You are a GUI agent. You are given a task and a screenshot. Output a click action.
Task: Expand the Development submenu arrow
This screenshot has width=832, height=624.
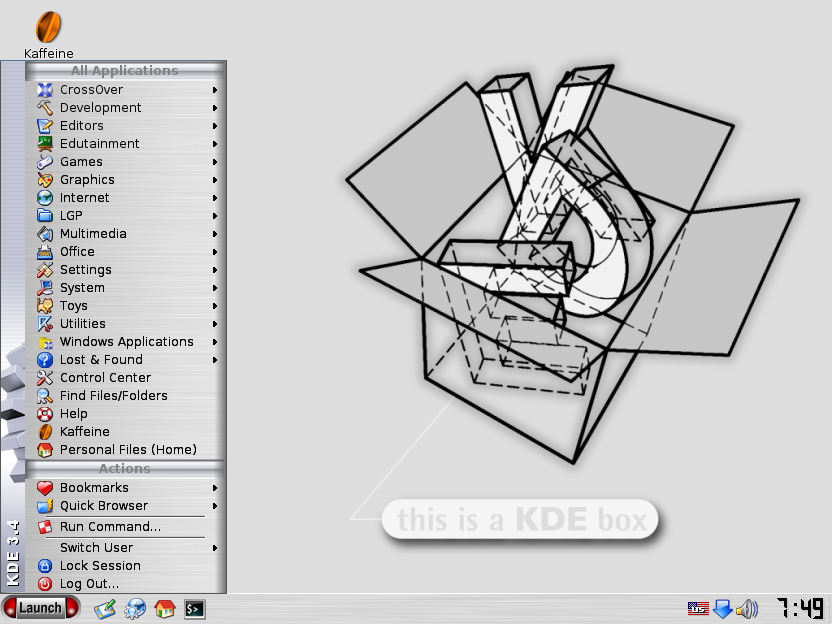215,108
